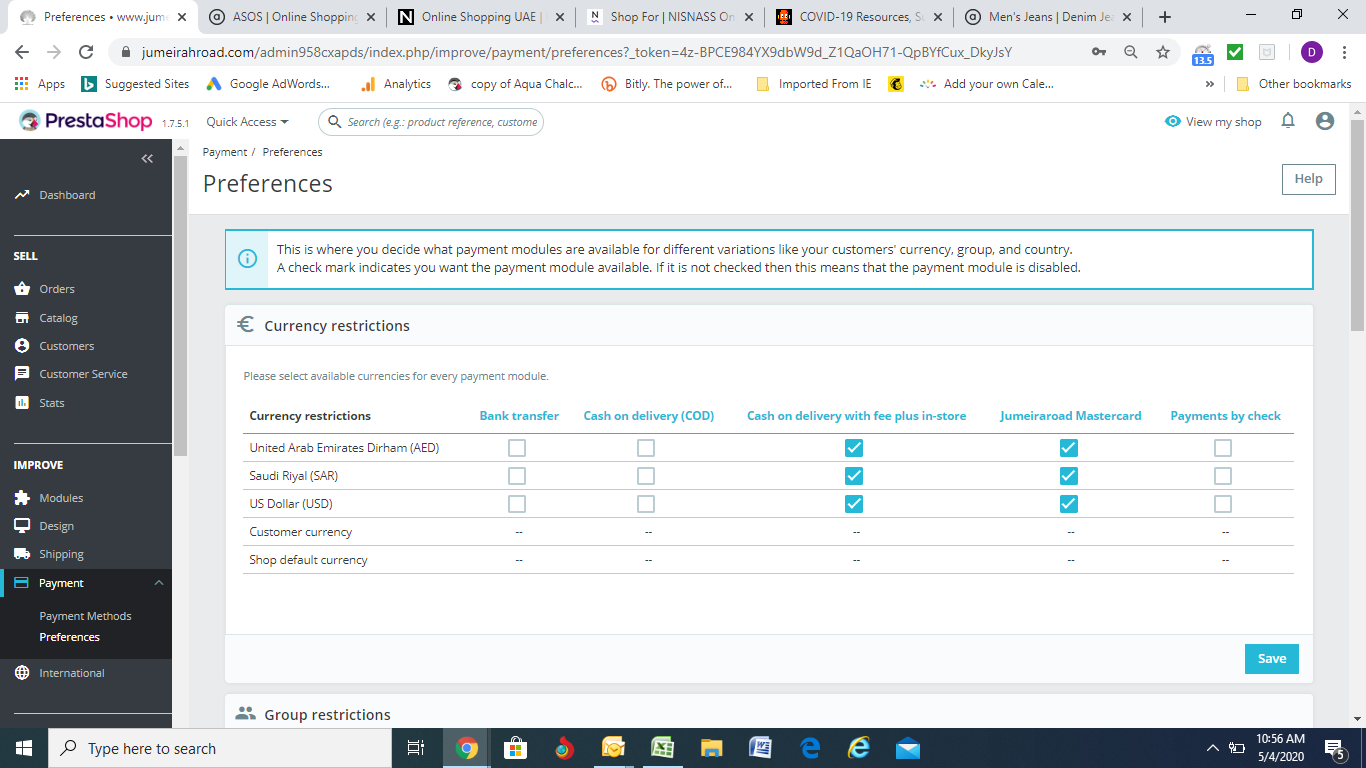Click the Shipping truck icon

tap(22, 554)
